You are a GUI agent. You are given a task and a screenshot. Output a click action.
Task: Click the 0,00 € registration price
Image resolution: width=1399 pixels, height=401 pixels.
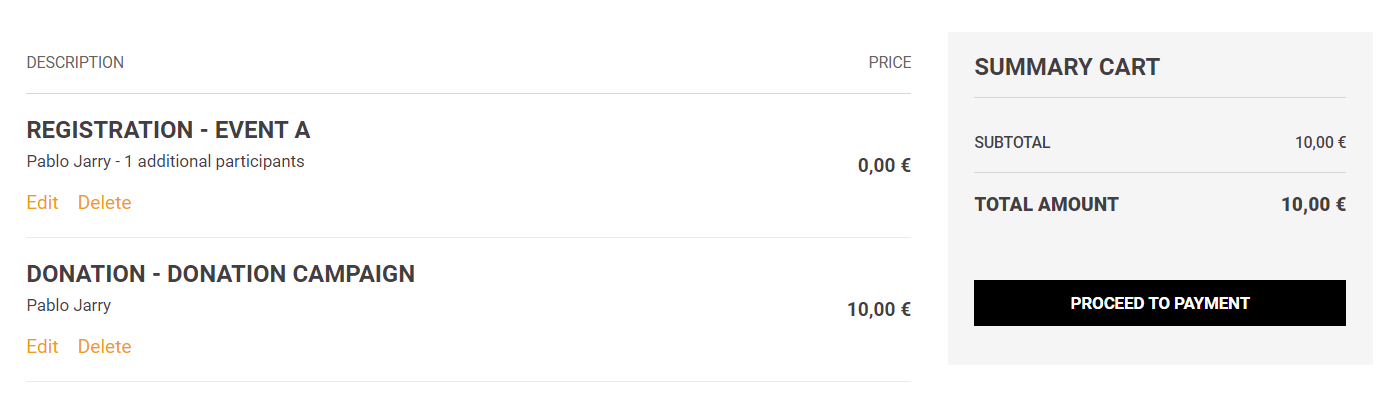click(884, 166)
